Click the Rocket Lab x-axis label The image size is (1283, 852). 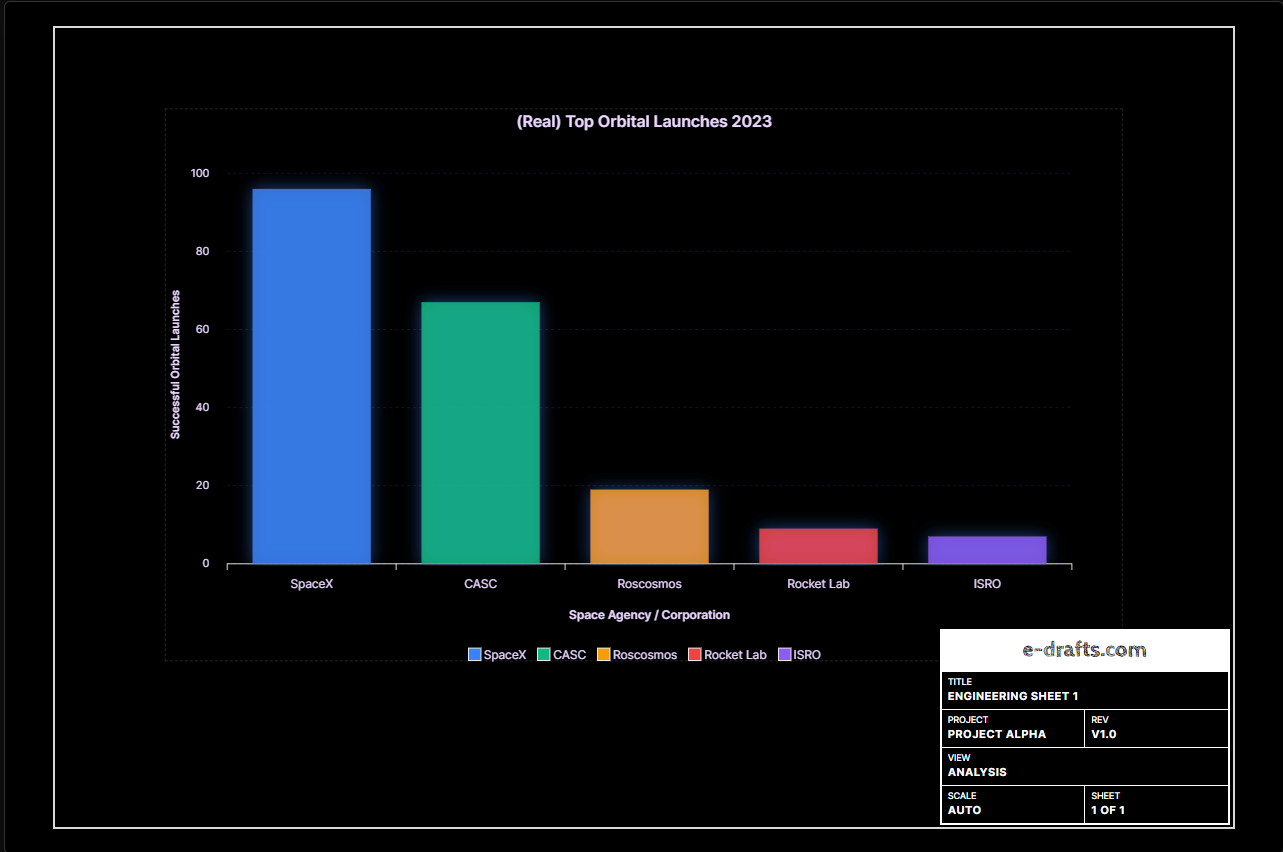pyautogui.click(x=818, y=584)
